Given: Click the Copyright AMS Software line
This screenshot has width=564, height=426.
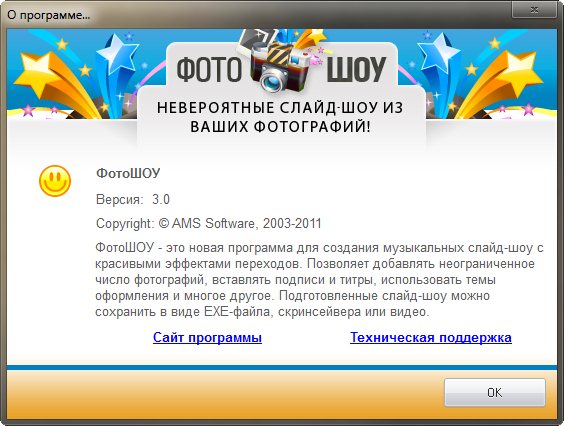Looking at the screenshot, I should [208, 223].
